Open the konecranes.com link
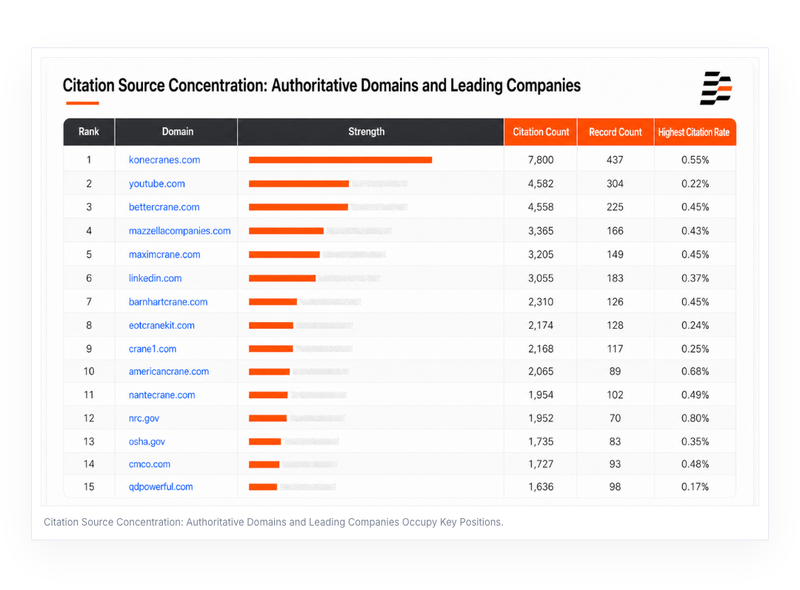Image resolution: width=800 pixels, height=590 pixels. tap(164, 160)
